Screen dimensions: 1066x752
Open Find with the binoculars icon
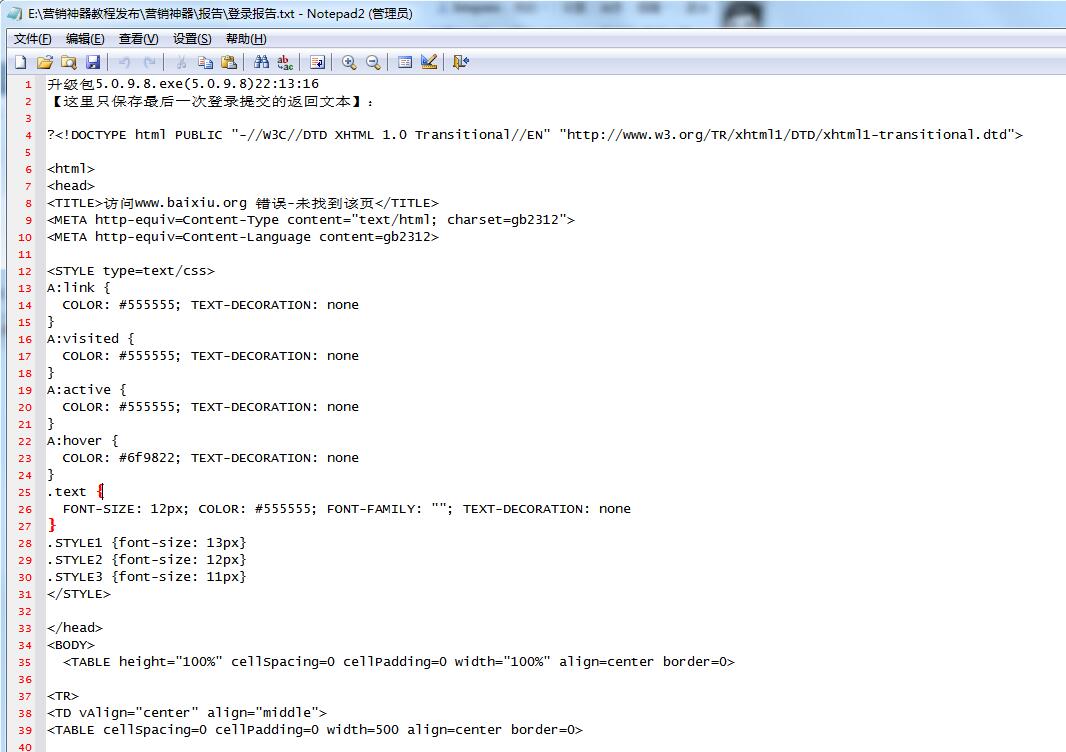(261, 62)
